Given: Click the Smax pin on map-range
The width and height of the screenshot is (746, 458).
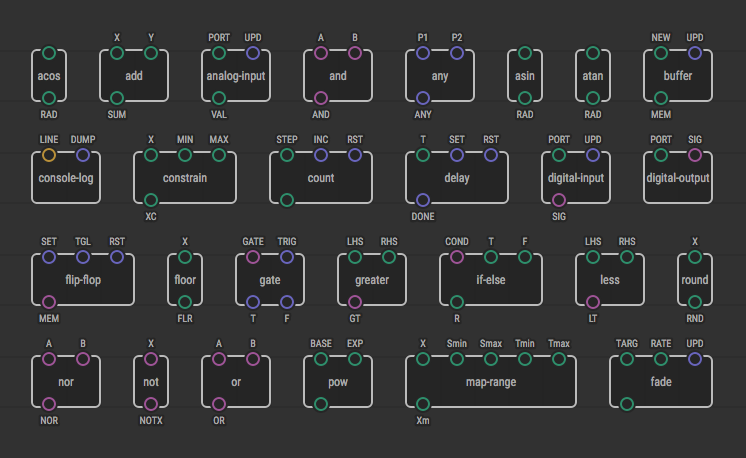Looking at the screenshot, I should (491, 359).
